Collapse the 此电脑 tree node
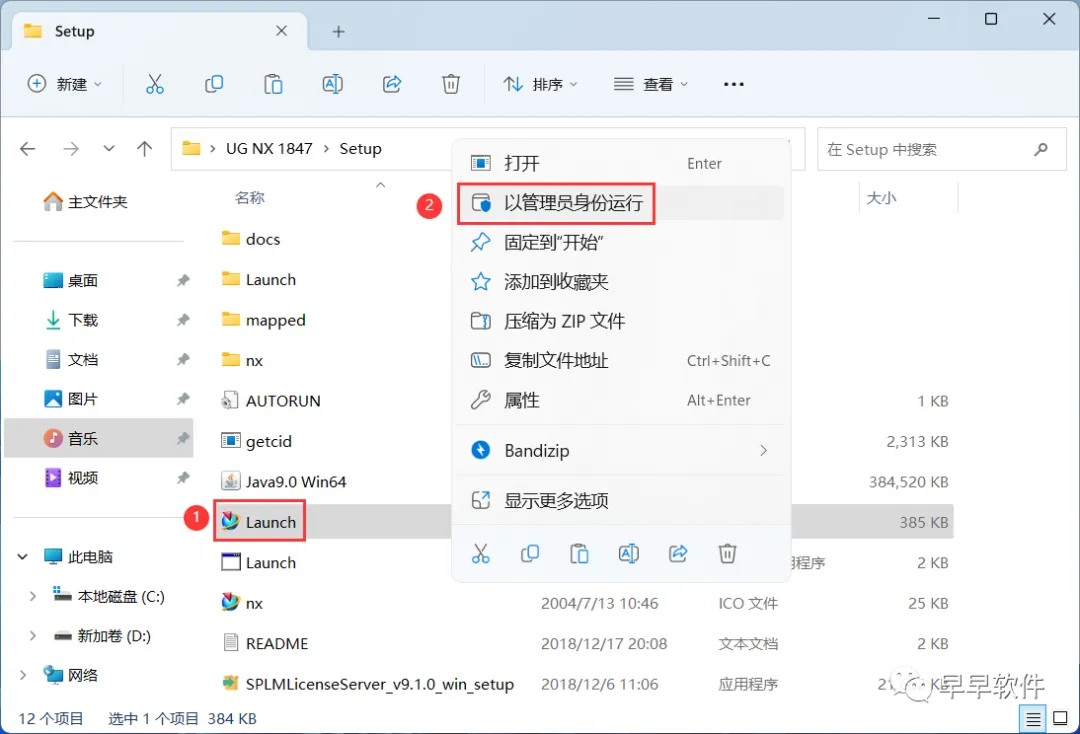 (23, 556)
